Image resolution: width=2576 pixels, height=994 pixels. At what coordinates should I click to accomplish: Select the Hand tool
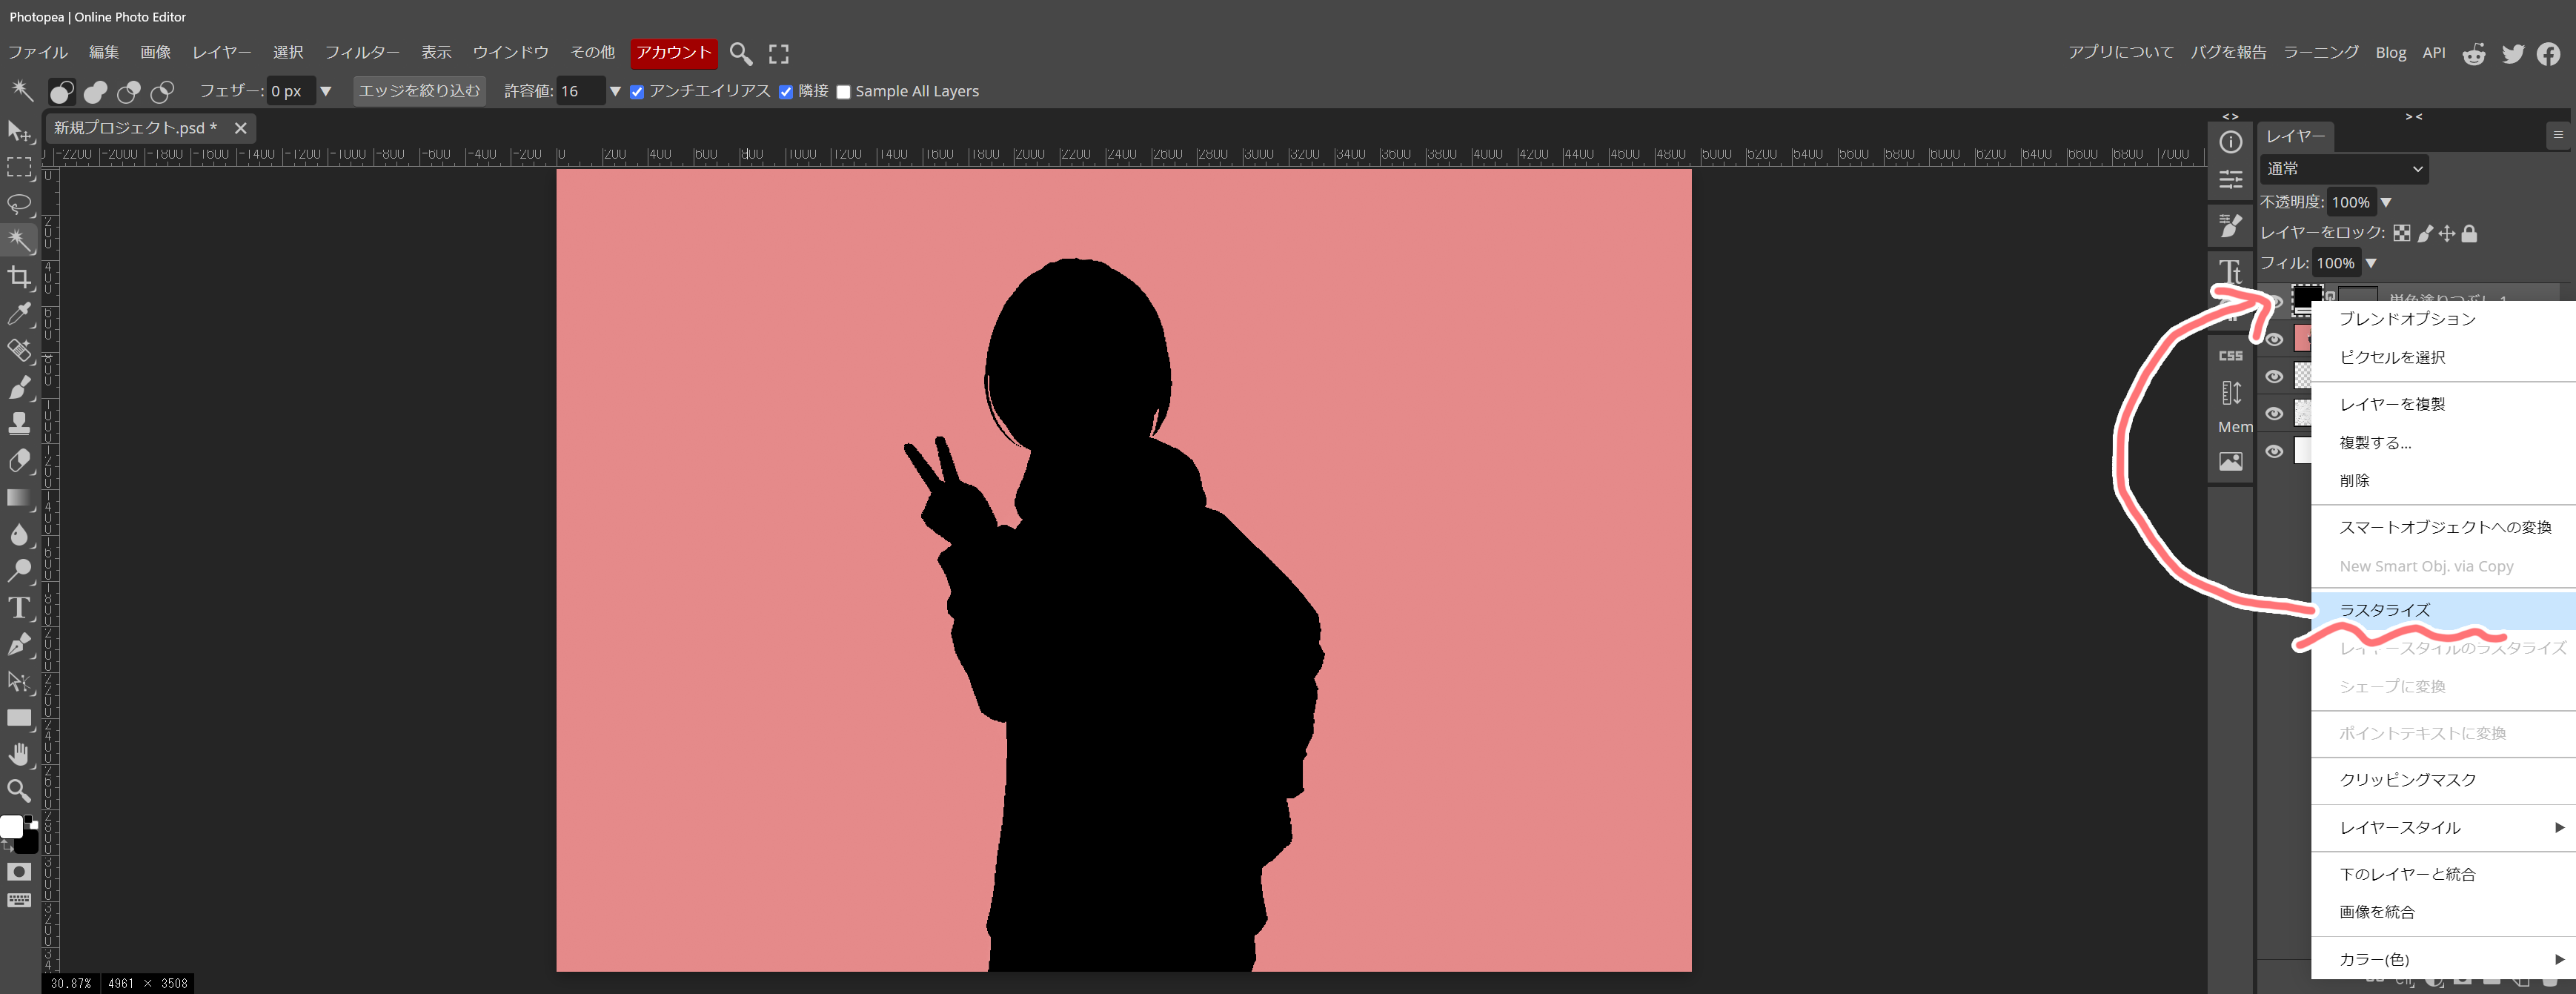coord(19,754)
